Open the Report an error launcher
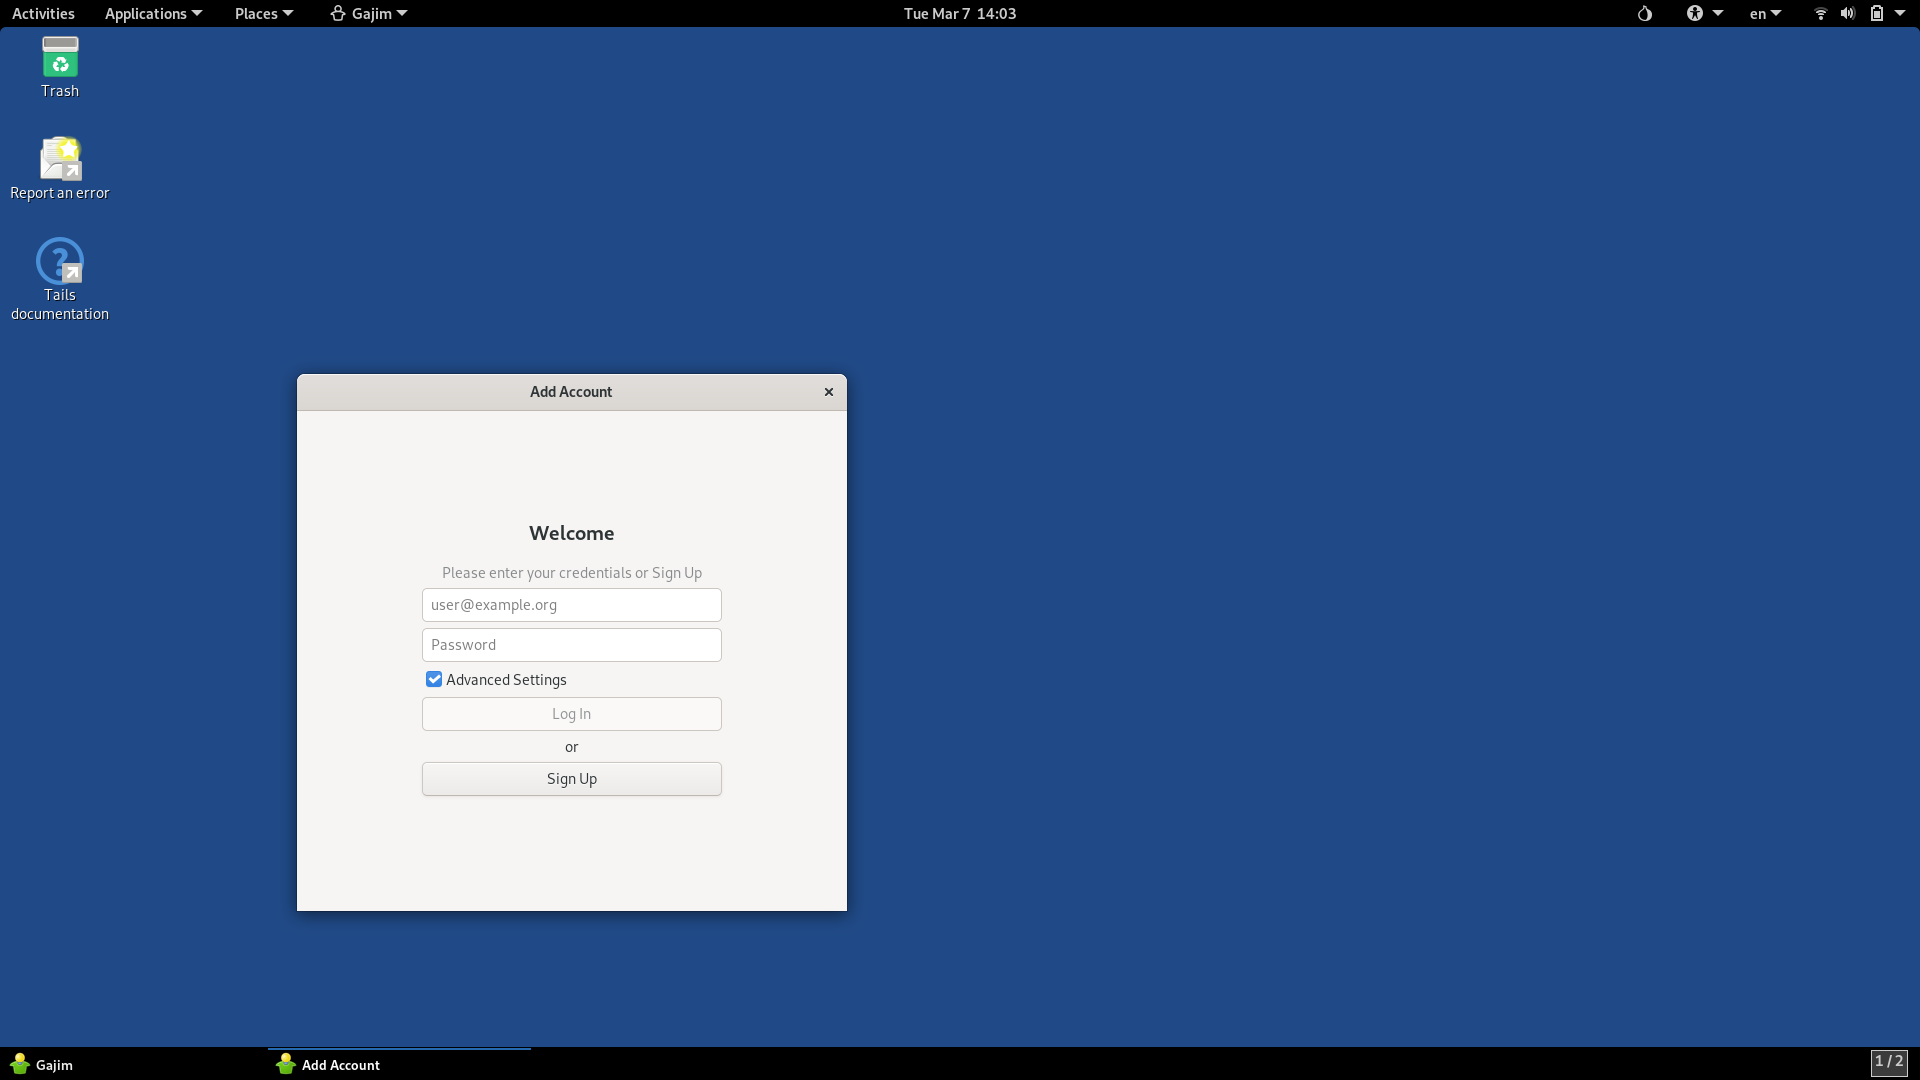The width and height of the screenshot is (1920, 1080). 60,160
